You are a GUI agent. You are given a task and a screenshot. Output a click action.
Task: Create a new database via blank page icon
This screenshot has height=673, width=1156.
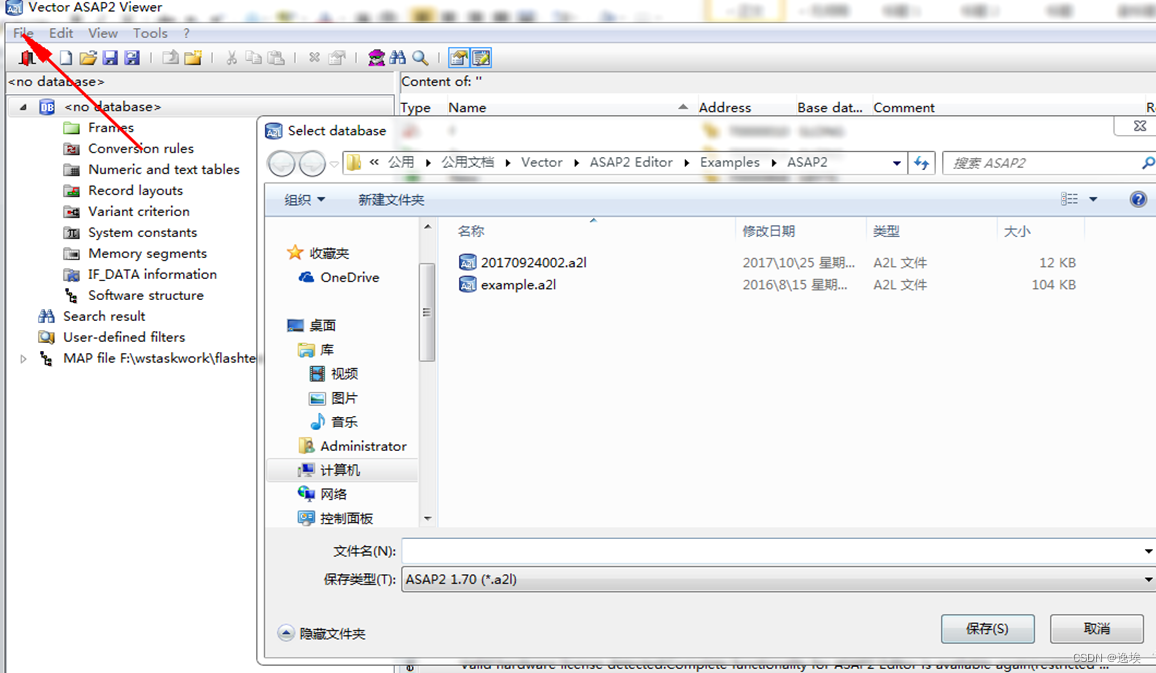(66, 57)
